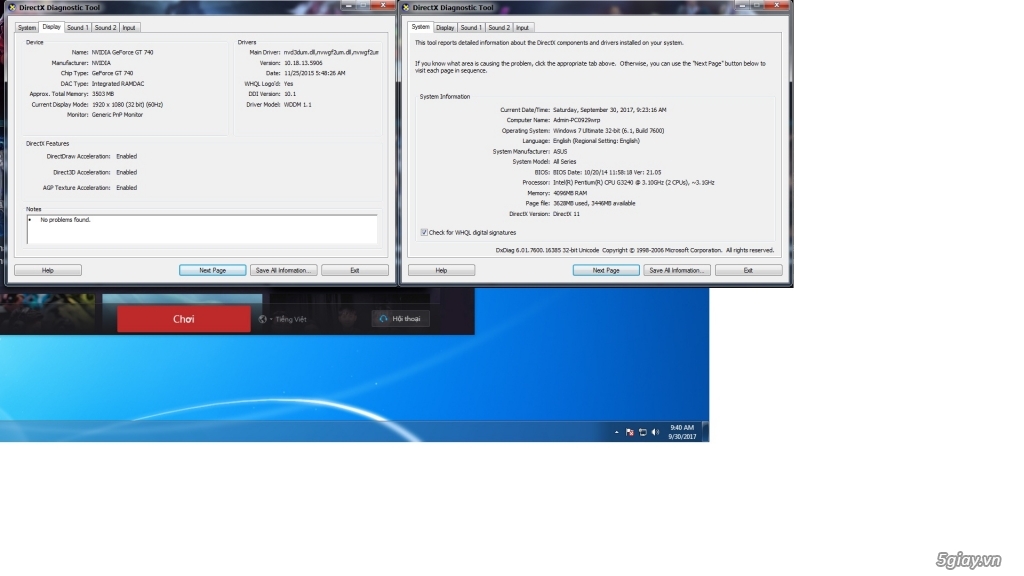Click the 'Generic PnP Monitor' value
Image resolution: width=1024 pixels, height=576 pixels.
point(117,115)
